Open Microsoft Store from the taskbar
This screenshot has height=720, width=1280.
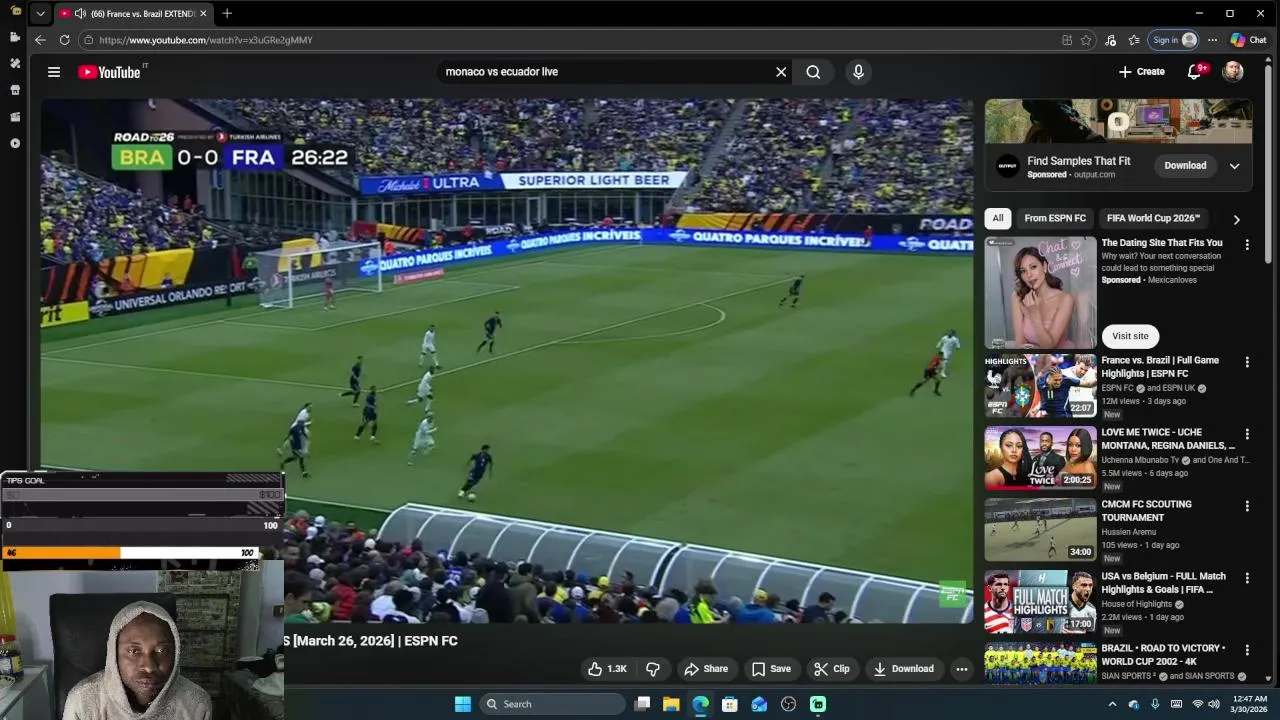[730, 704]
